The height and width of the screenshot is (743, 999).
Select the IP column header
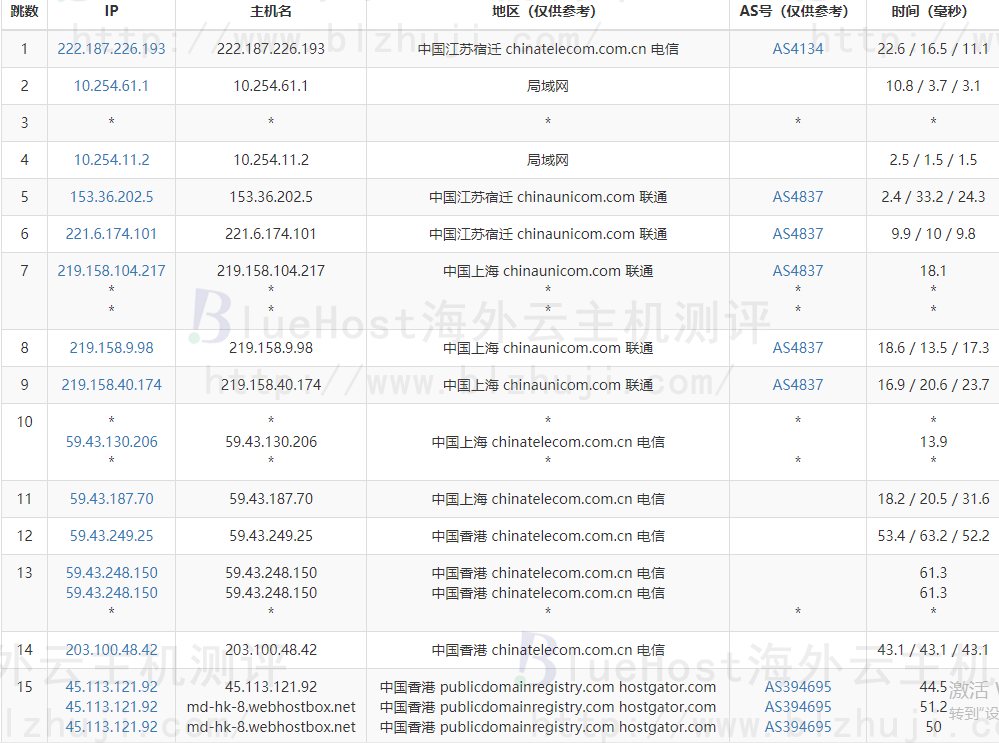coord(111,11)
